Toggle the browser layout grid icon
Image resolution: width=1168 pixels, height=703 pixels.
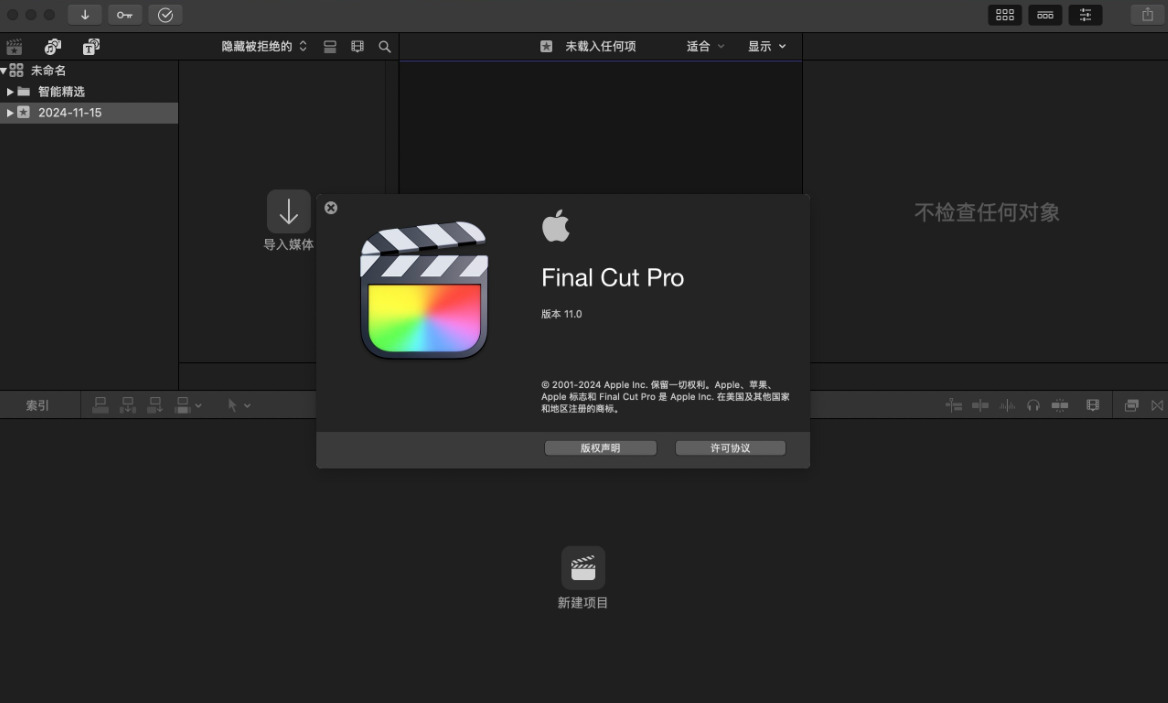(x=1005, y=15)
